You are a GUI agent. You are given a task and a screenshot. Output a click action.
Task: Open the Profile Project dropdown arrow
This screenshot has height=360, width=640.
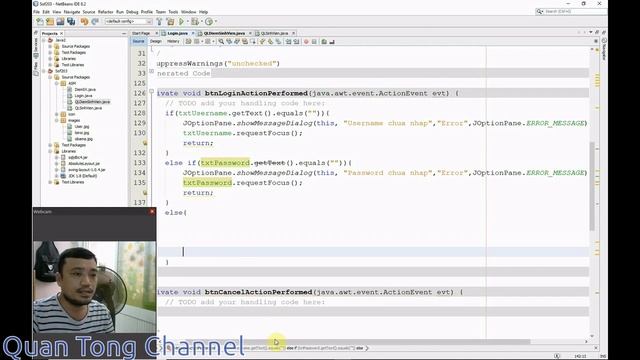216,22
